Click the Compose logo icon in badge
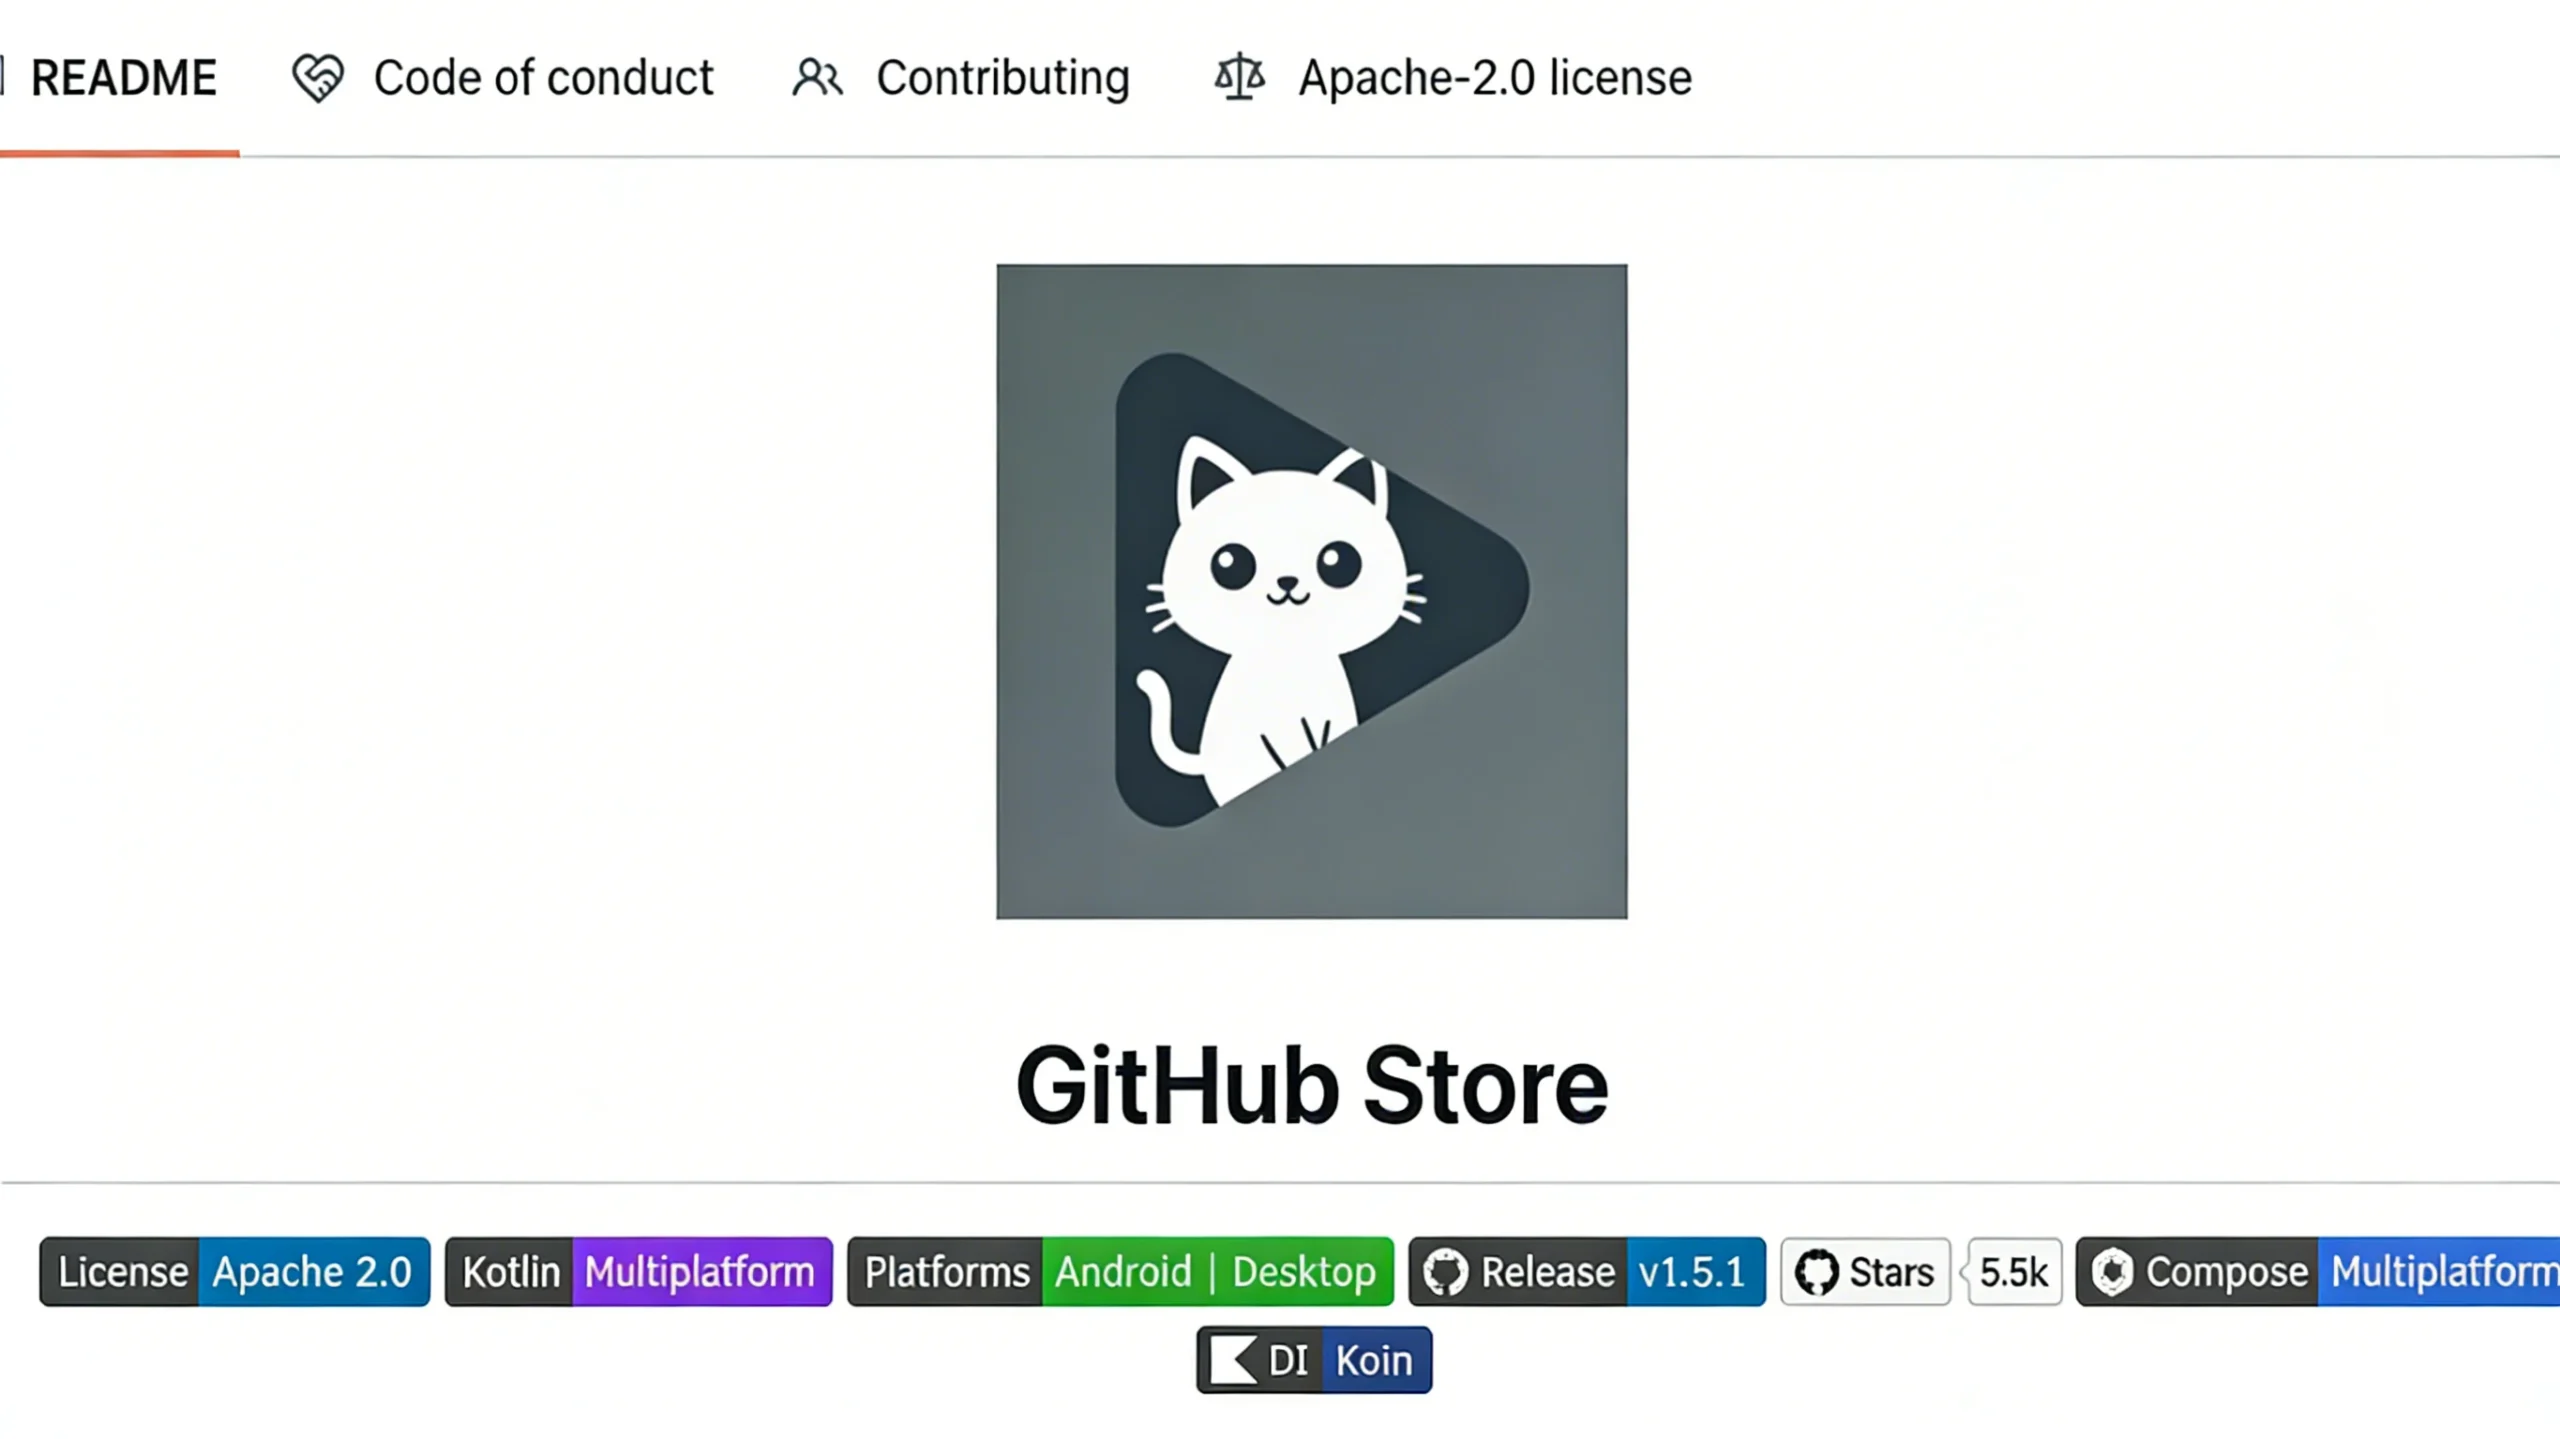2560x1439 pixels. (x=2112, y=1272)
